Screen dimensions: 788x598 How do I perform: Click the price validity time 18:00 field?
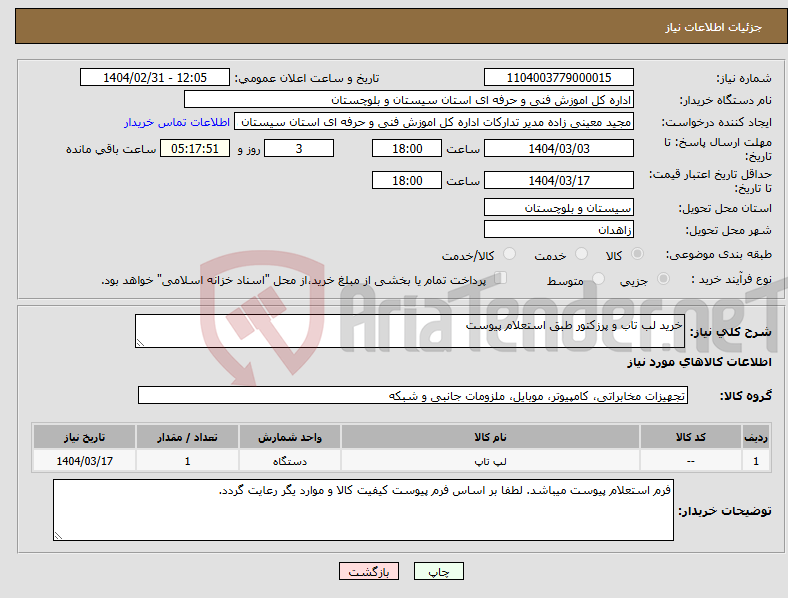(407, 180)
